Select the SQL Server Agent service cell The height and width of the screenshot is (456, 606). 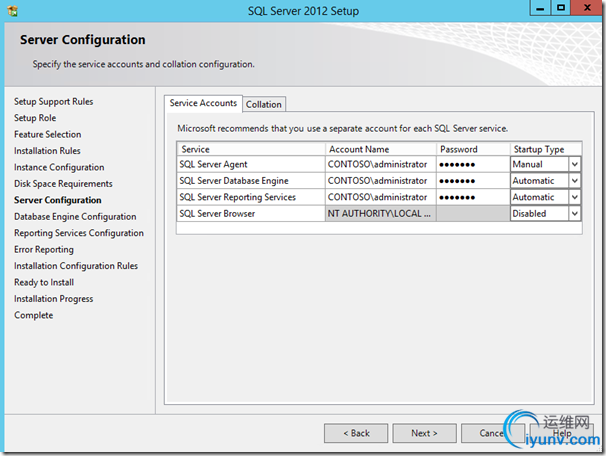pyautogui.click(x=251, y=164)
